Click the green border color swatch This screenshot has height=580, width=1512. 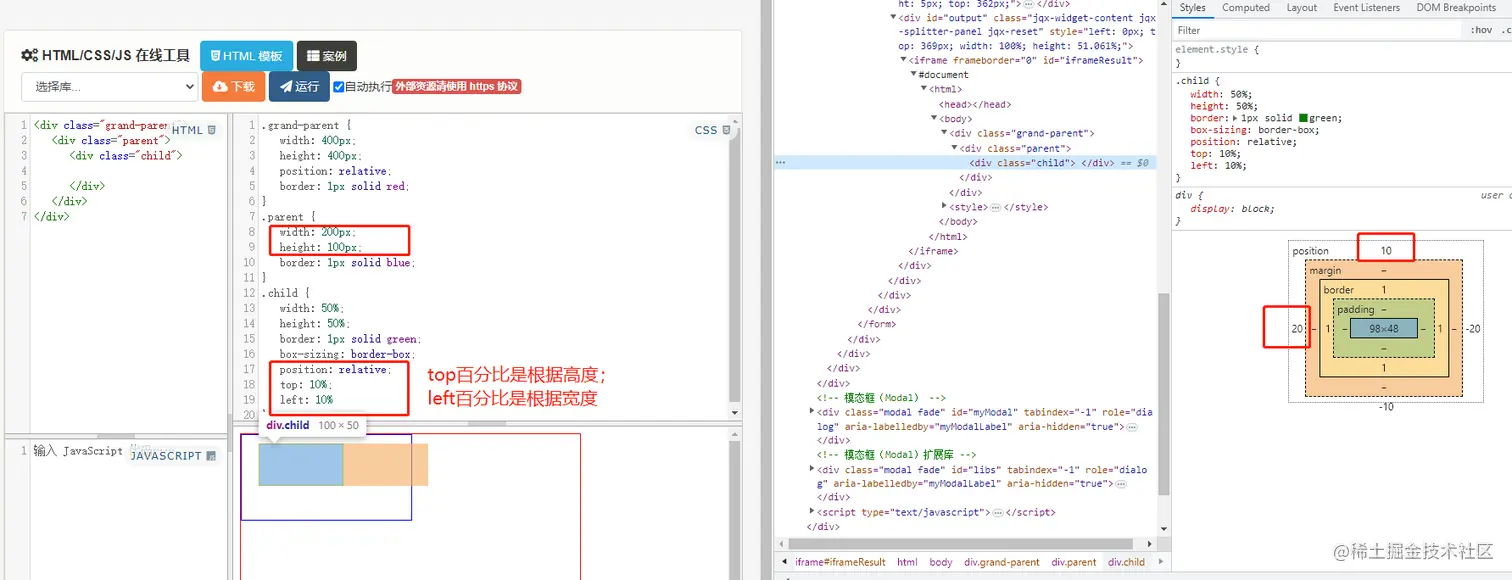[1303, 118]
